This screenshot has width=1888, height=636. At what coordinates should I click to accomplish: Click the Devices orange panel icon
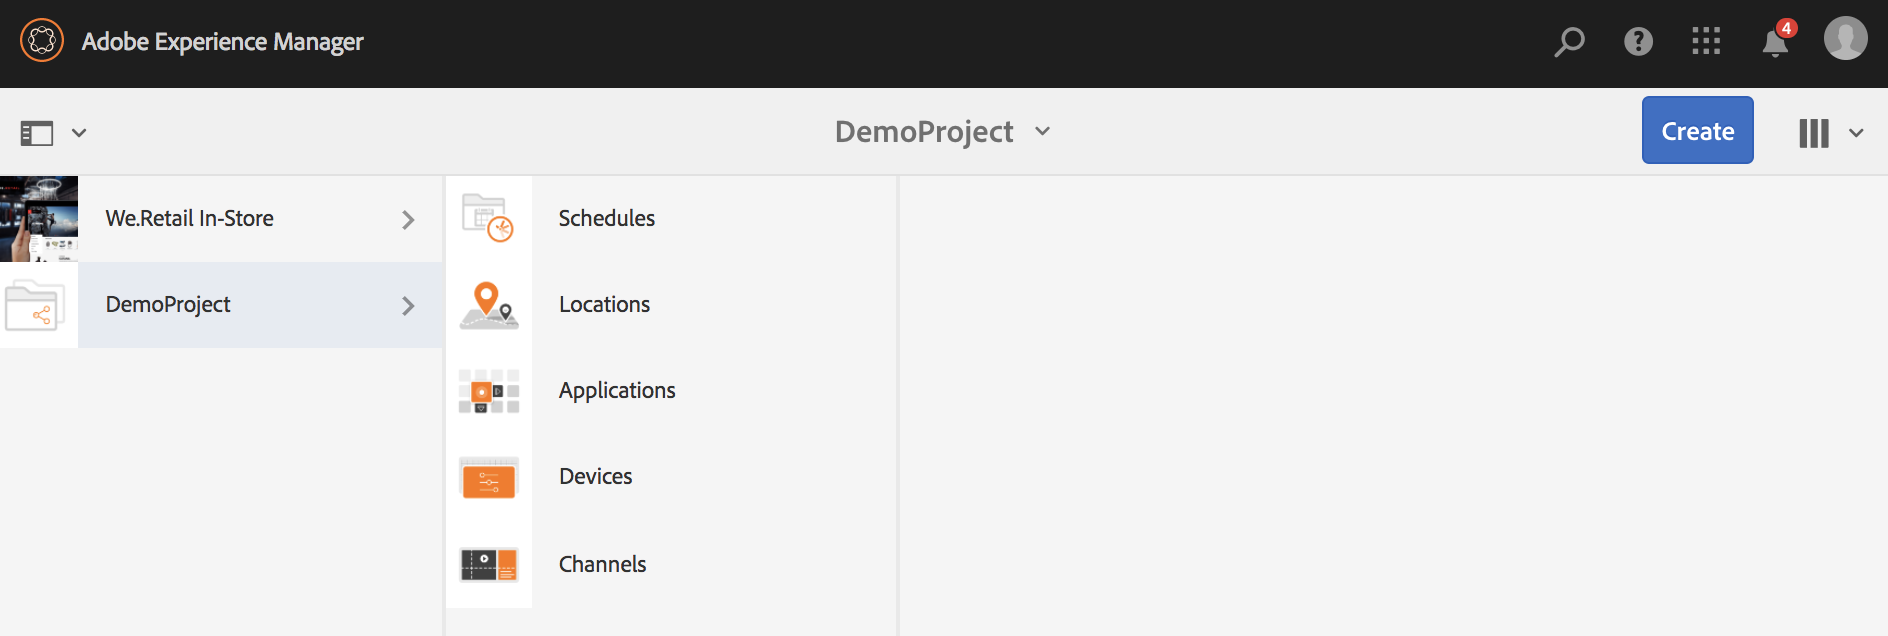489,478
